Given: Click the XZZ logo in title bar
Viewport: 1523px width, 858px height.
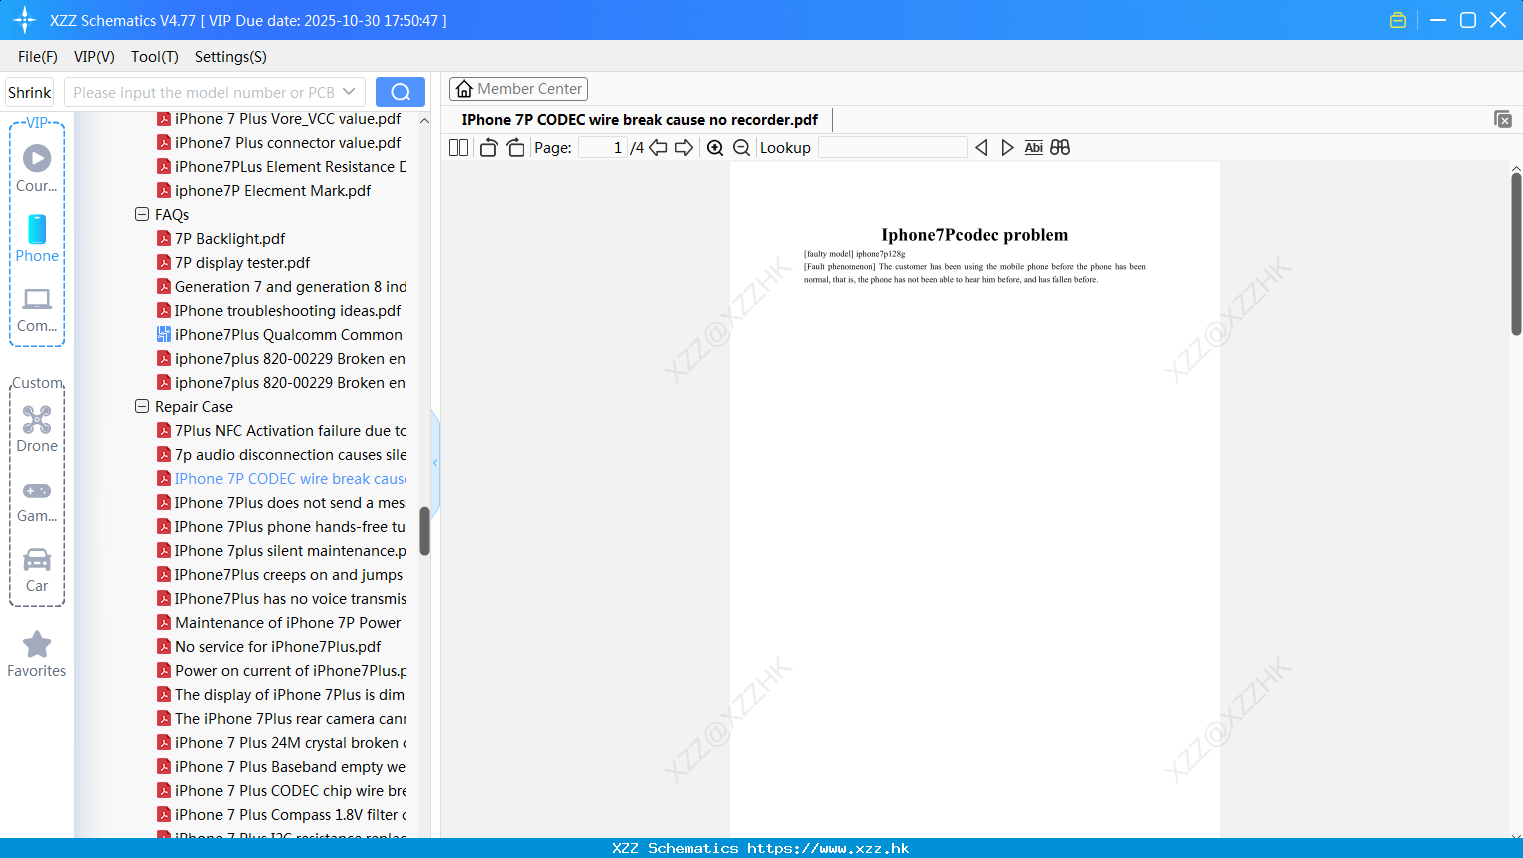Looking at the screenshot, I should click(x=25, y=20).
